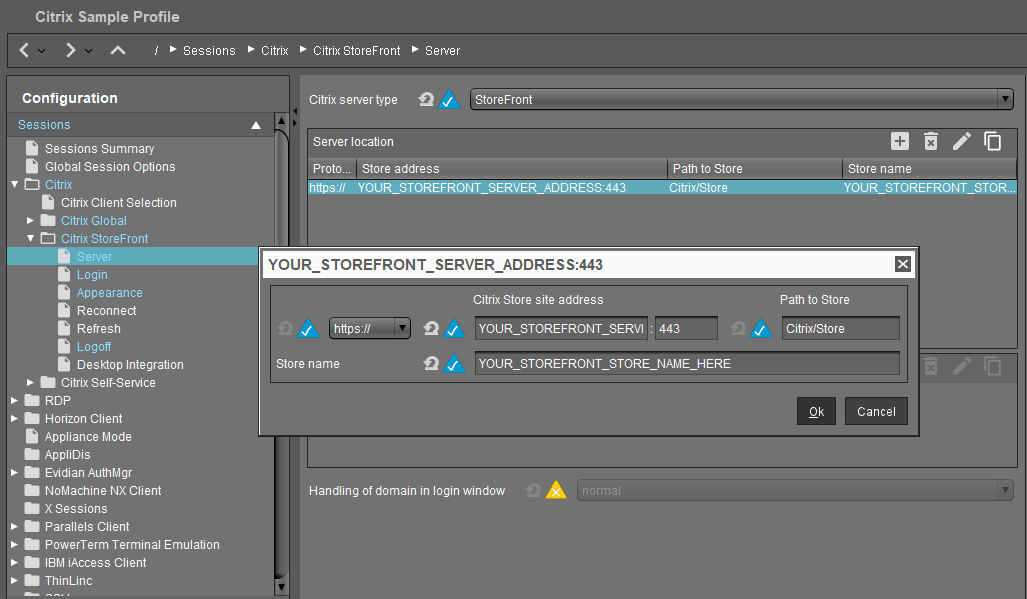This screenshot has width=1027, height=599.
Task: Reset the Store name value
Action: pos(431,363)
